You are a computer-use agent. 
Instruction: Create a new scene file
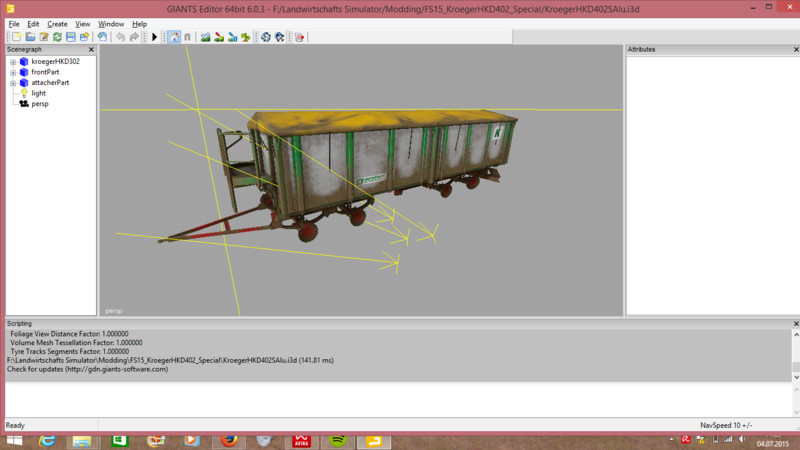(x=17, y=37)
